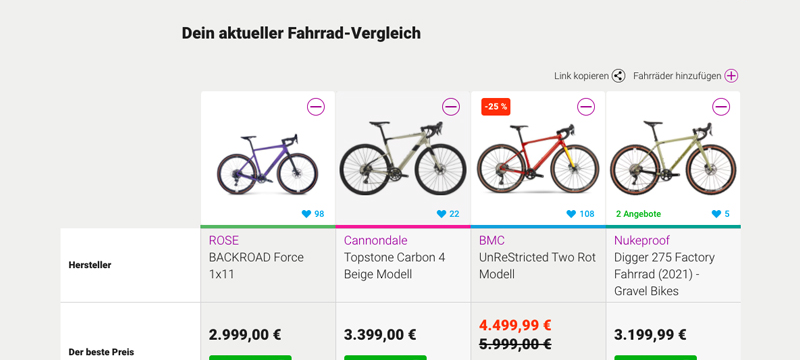Viewport: 800px width, 360px height.
Task: Click the -25 % discount badge
Action: coord(496,107)
